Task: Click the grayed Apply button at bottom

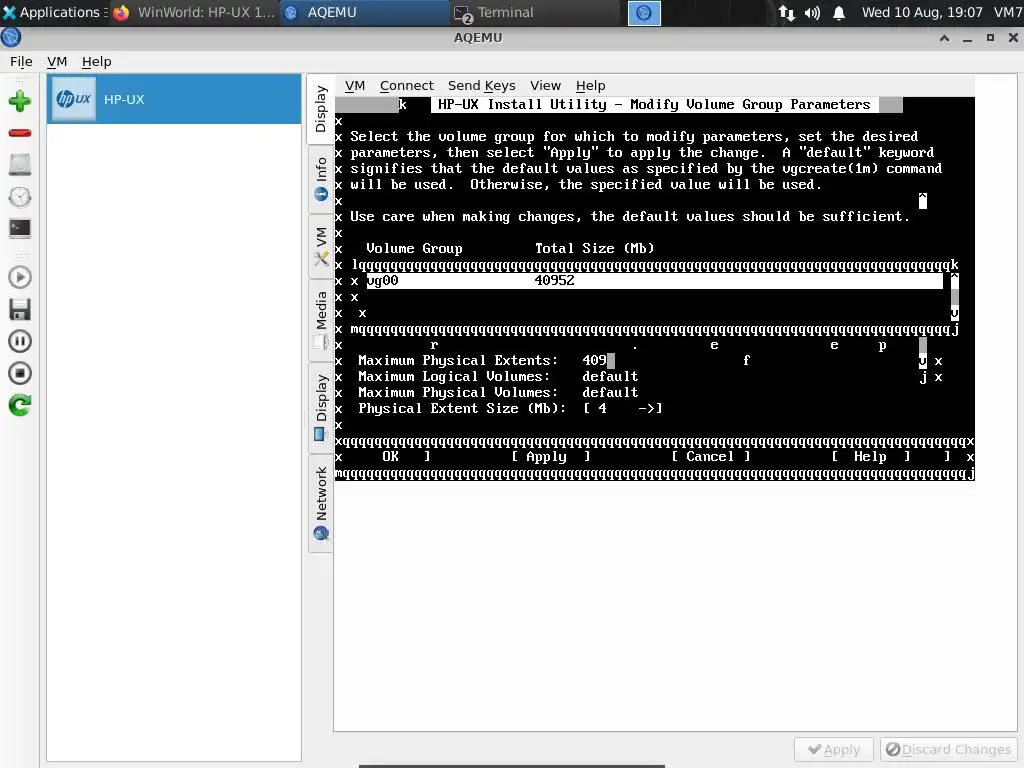Action: tap(833, 750)
